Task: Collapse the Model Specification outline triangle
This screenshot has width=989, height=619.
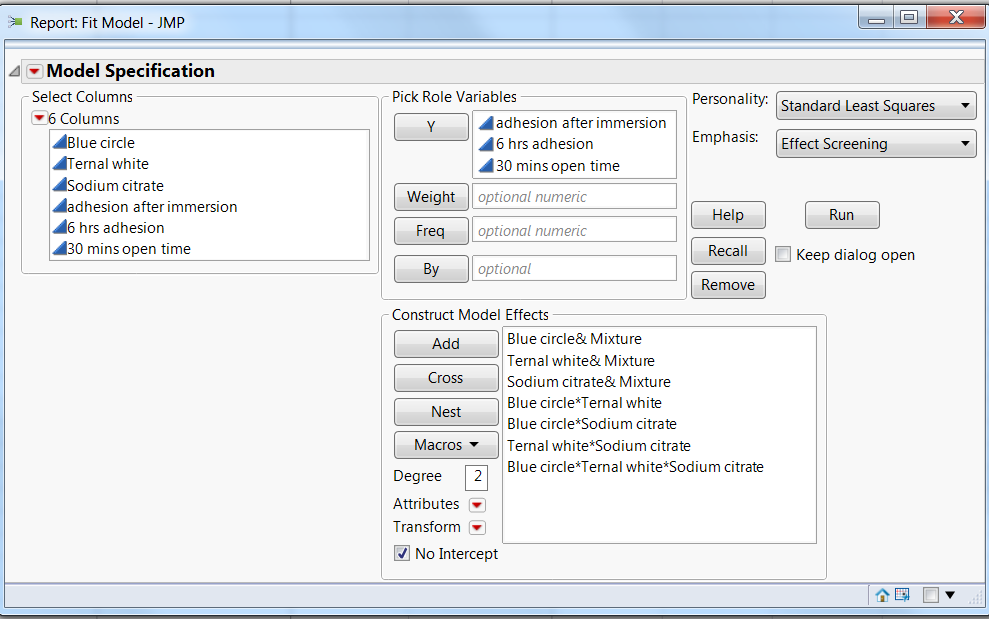Action: (x=15, y=72)
